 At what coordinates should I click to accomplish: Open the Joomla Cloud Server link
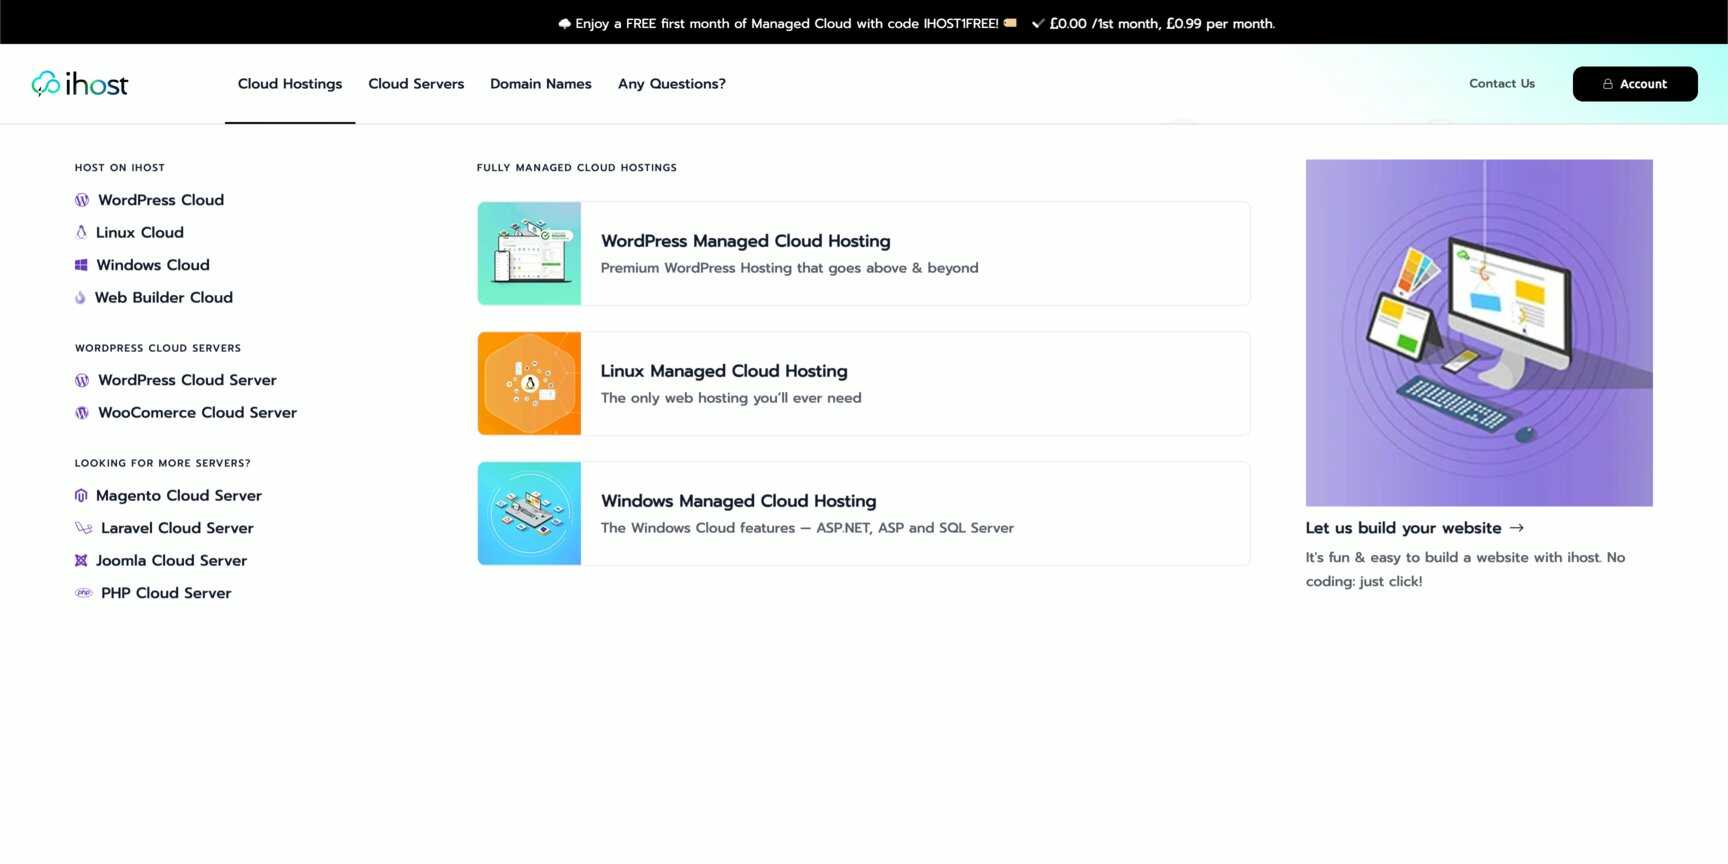click(171, 560)
